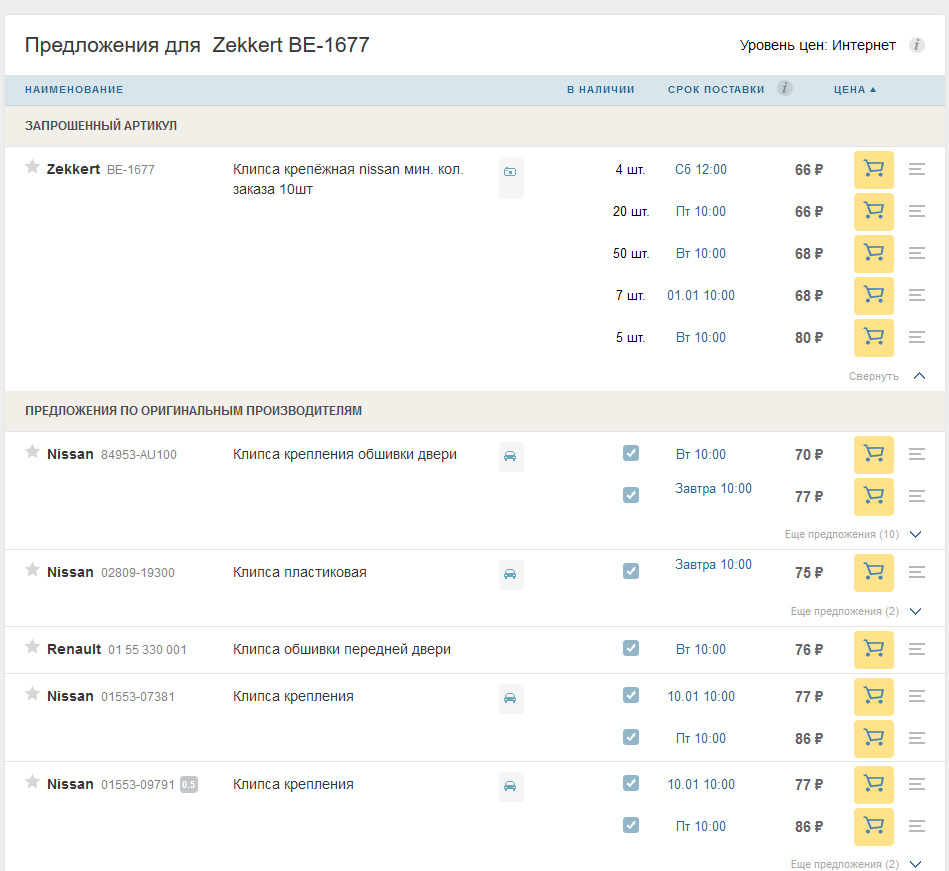This screenshot has width=949, height=871.
Task: Toggle the availability checkbox for Nissan 02809-19300
Action: point(630,571)
